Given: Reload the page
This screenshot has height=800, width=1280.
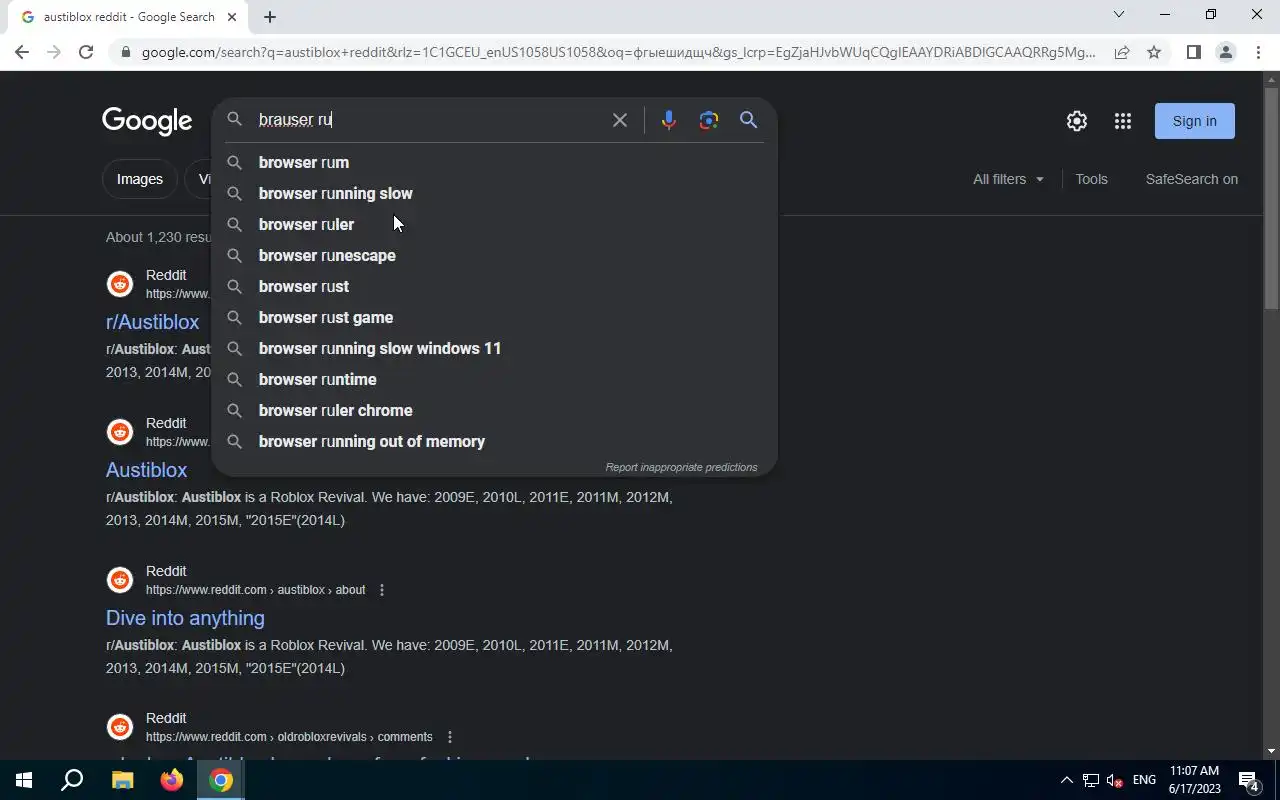Looking at the screenshot, I should [86, 52].
